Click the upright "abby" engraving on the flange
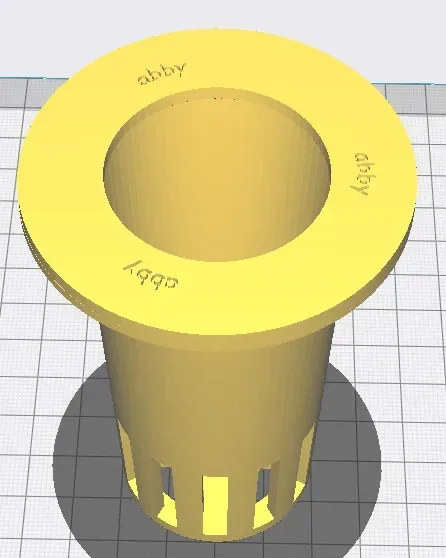Screen dimensions: 446x558 162,74
